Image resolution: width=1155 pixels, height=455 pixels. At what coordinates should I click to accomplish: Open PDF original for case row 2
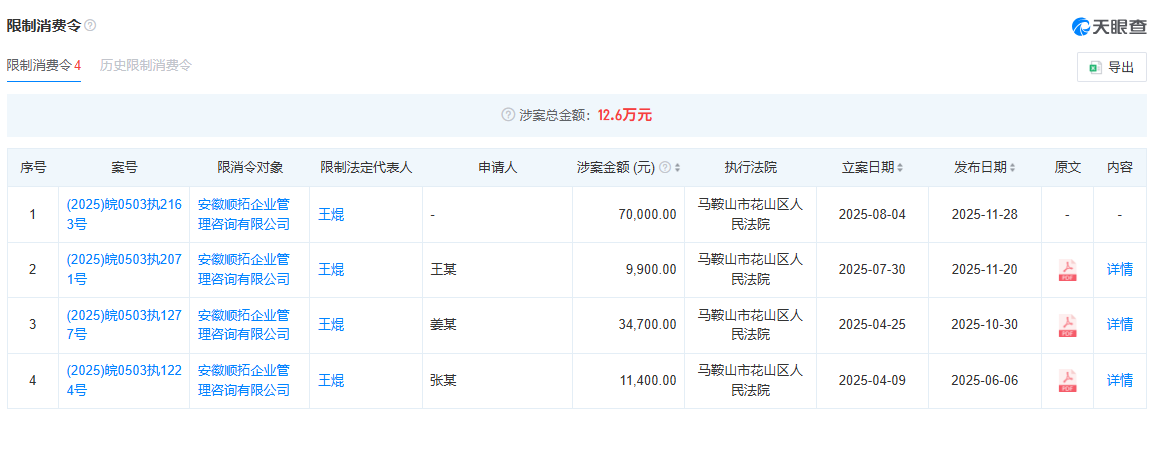(x=1067, y=270)
